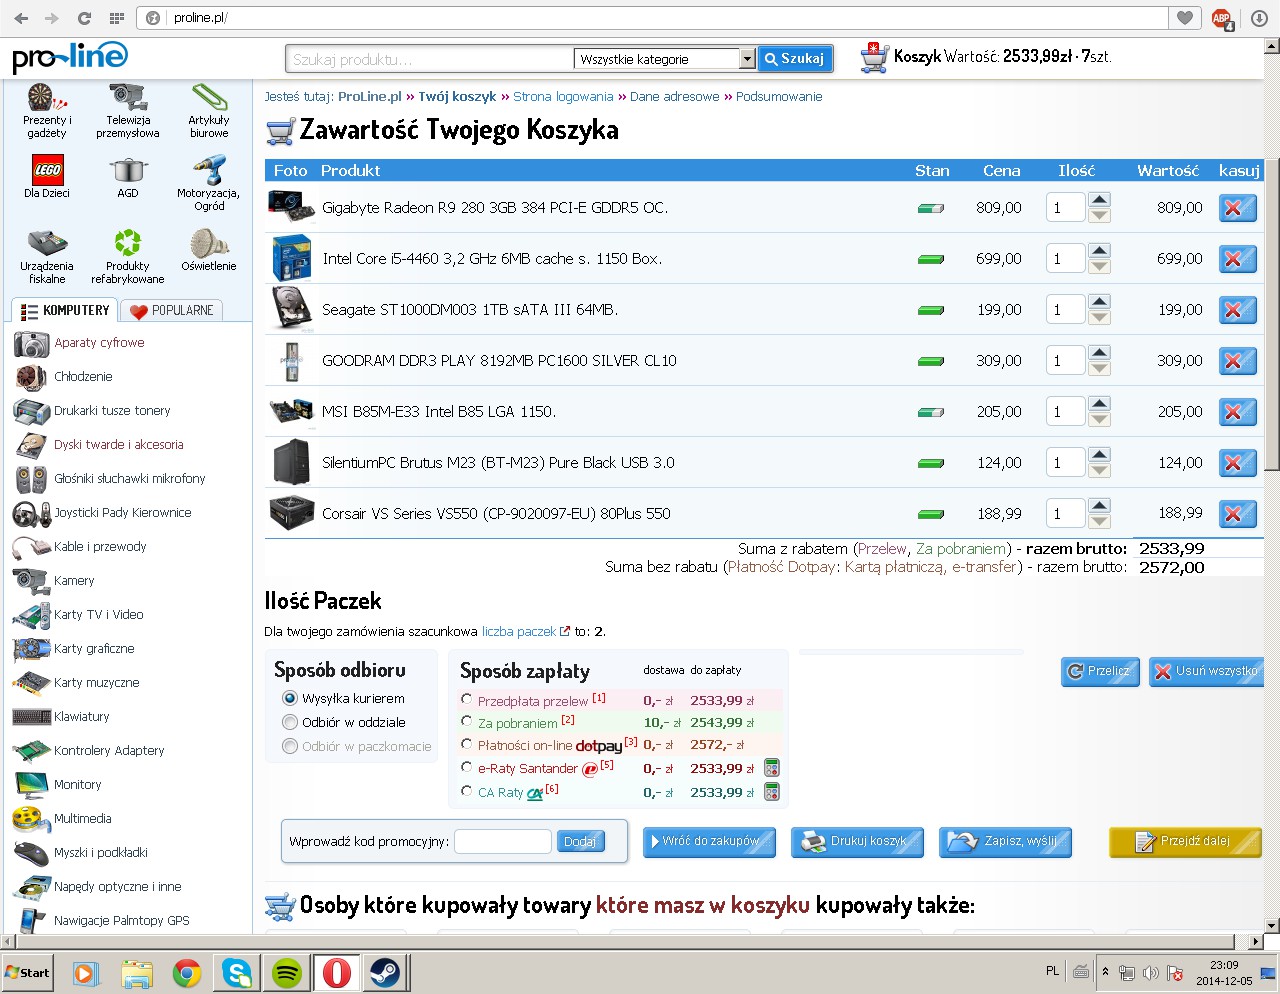Click Przelicz to recalculate cart
This screenshot has height=994, width=1280.
(x=1100, y=672)
